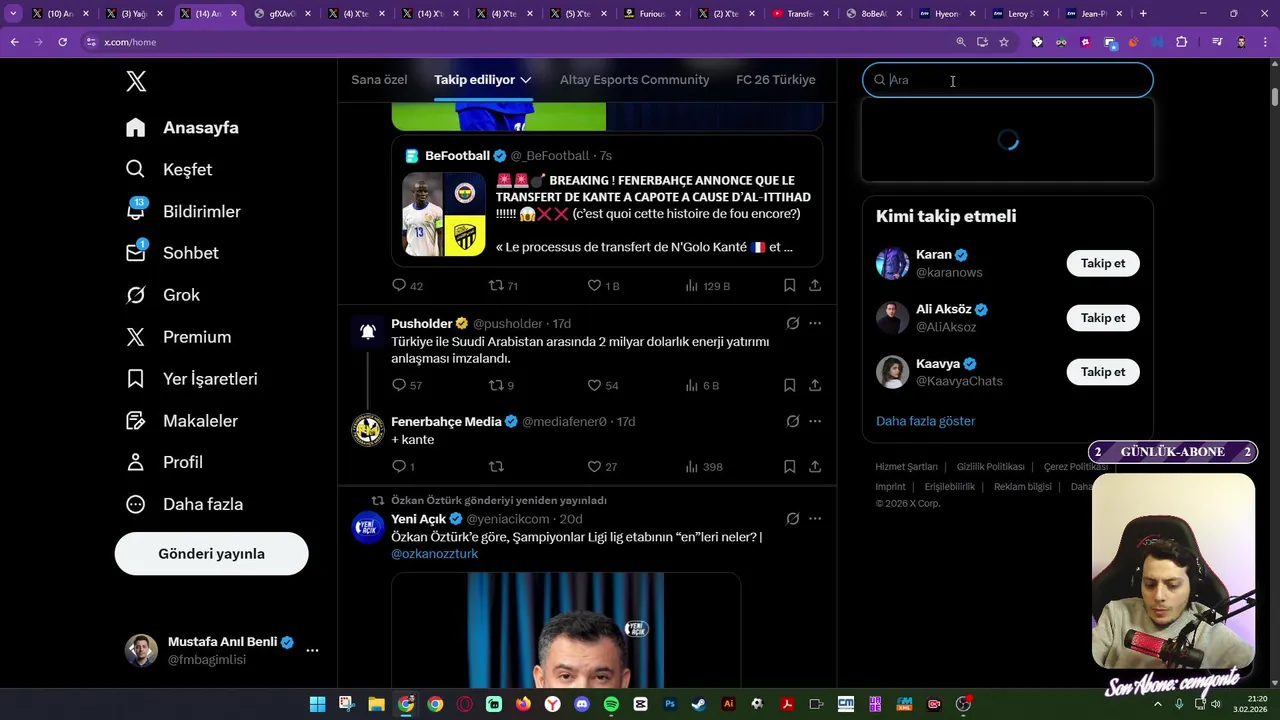Follow Ali Aksöz with Takip et

(1103, 318)
